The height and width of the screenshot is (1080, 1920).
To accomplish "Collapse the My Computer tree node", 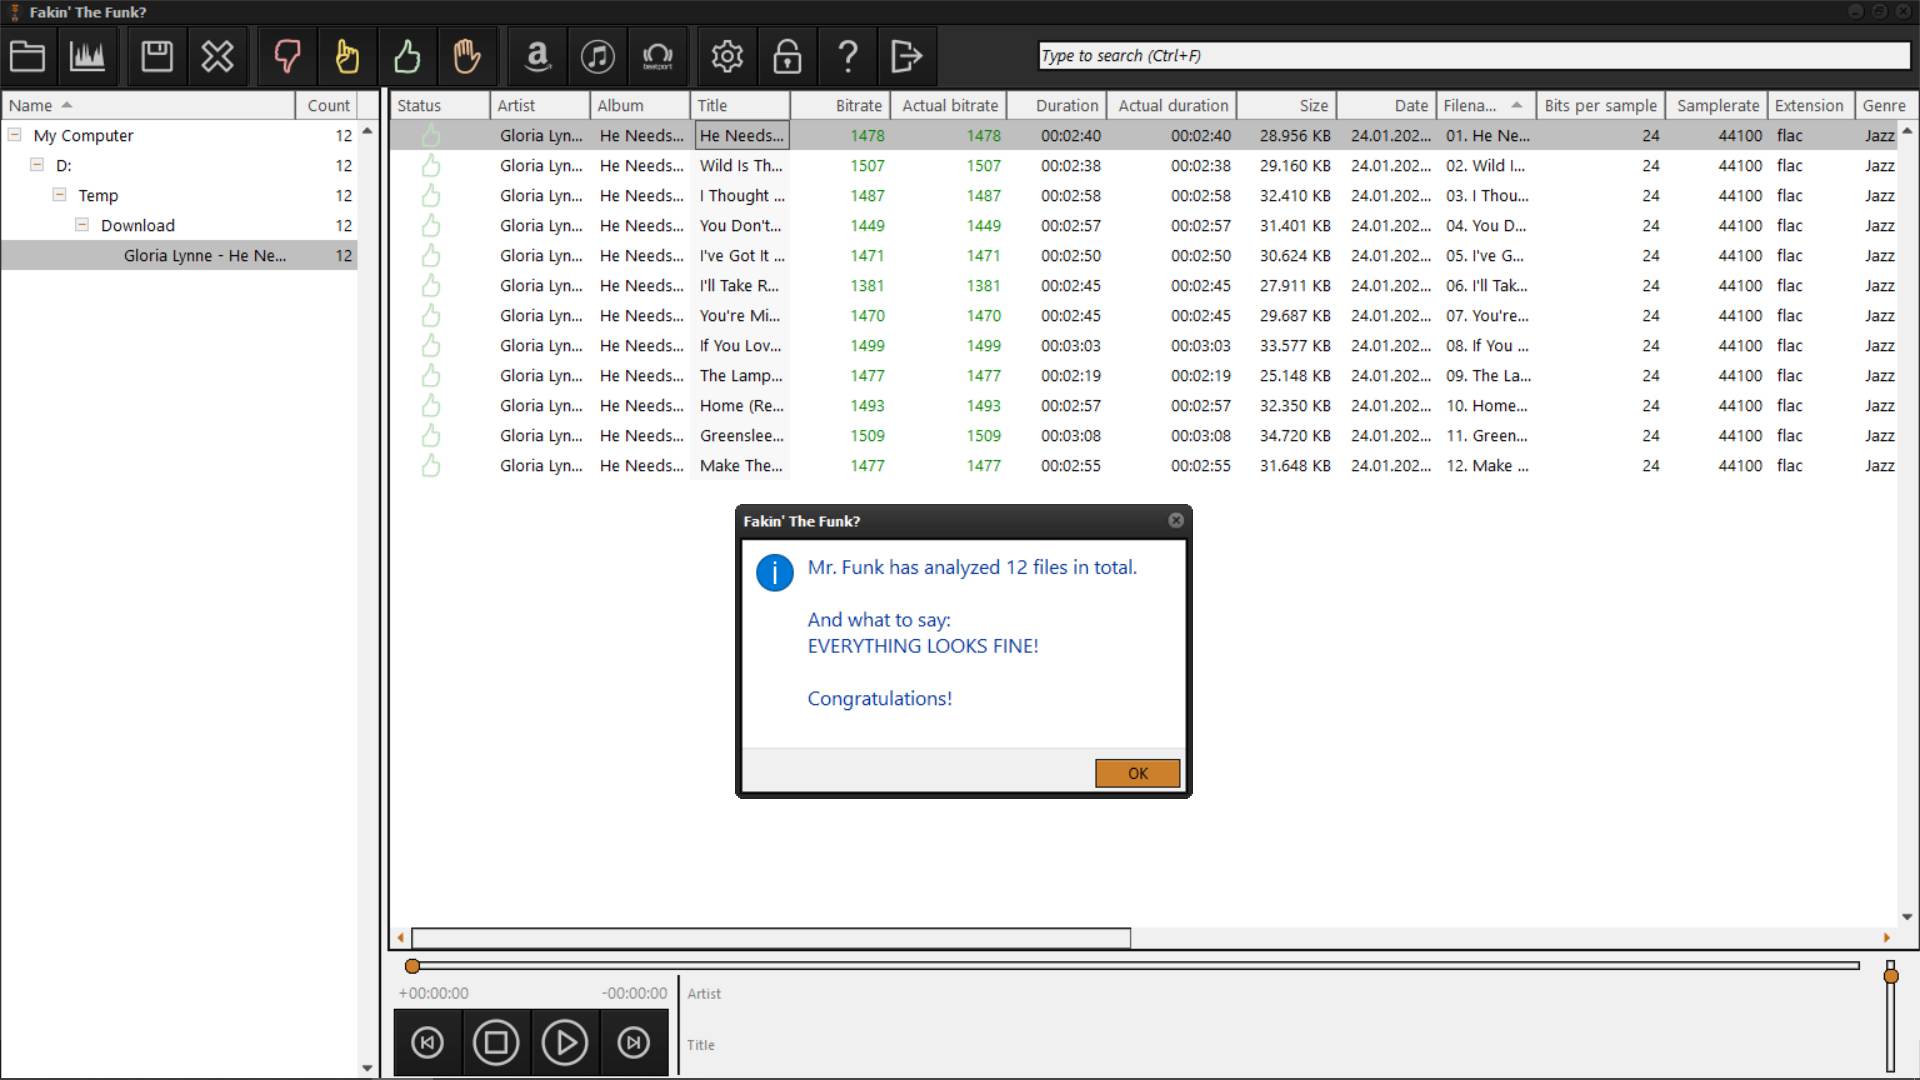I will point(15,135).
